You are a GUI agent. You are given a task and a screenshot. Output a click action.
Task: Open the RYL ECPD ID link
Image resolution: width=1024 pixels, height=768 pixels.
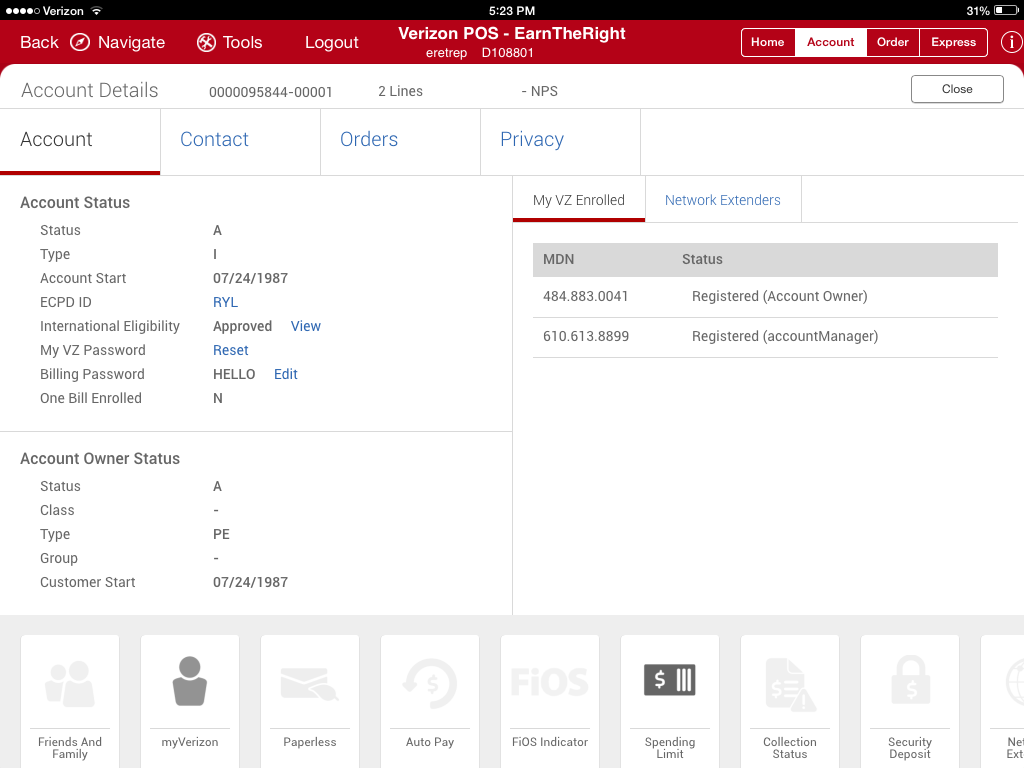(x=225, y=302)
